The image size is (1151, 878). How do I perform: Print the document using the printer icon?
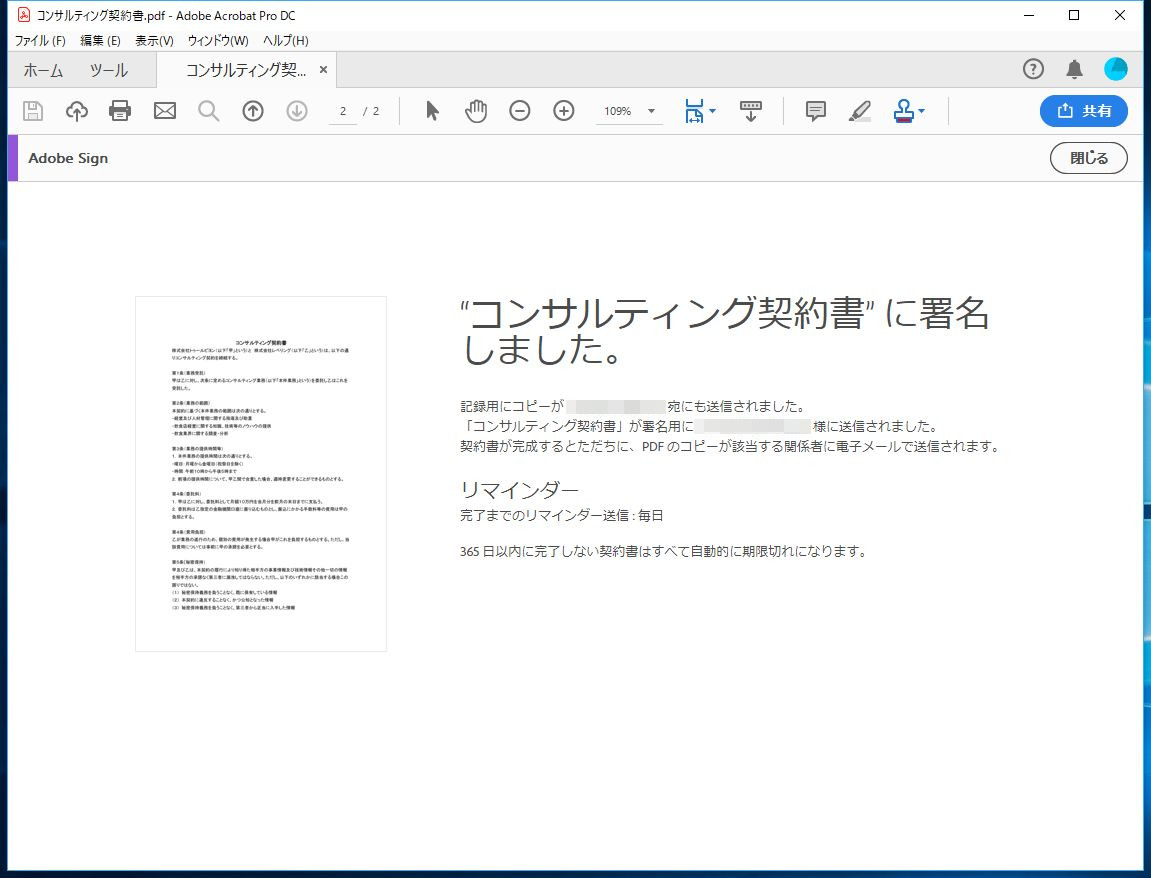[x=120, y=111]
